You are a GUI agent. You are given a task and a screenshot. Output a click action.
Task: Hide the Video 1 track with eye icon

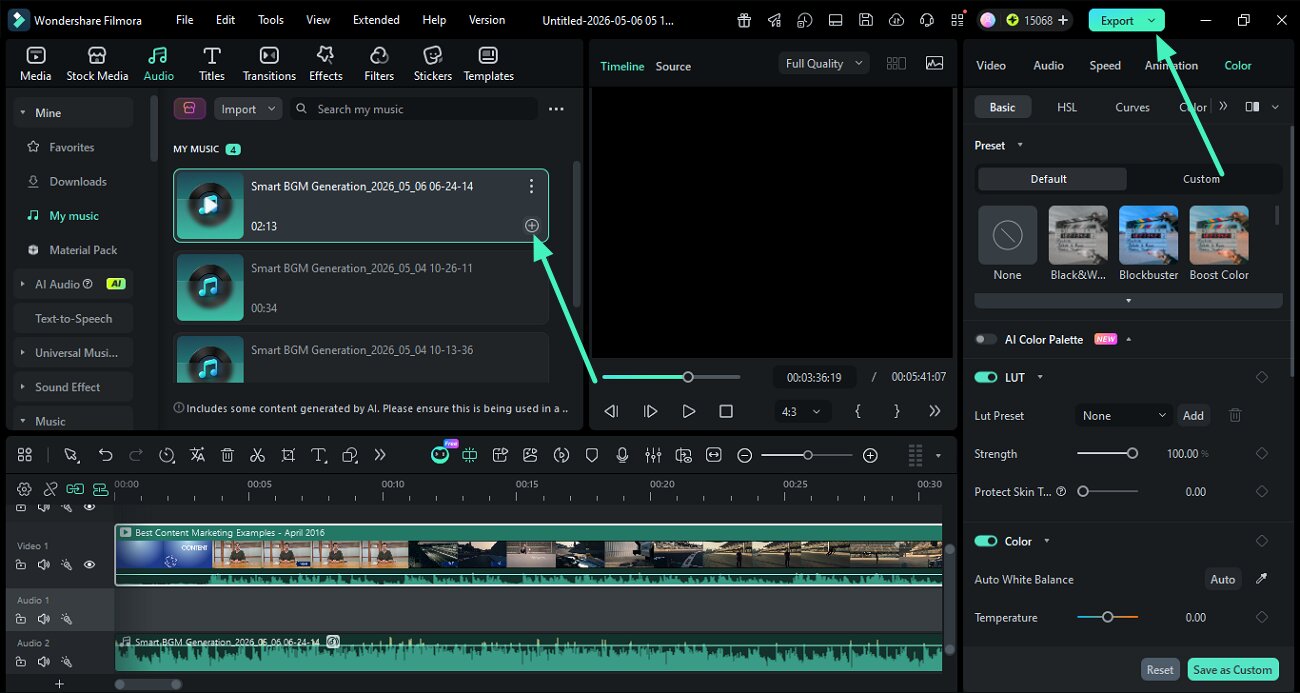pos(89,565)
